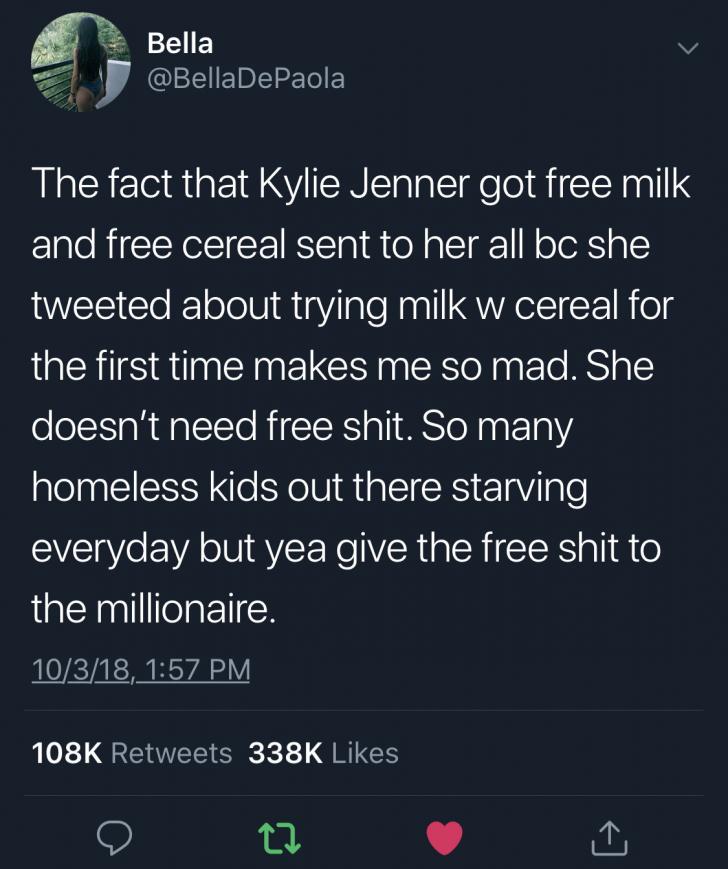Click the 338K like count number

click(283, 753)
